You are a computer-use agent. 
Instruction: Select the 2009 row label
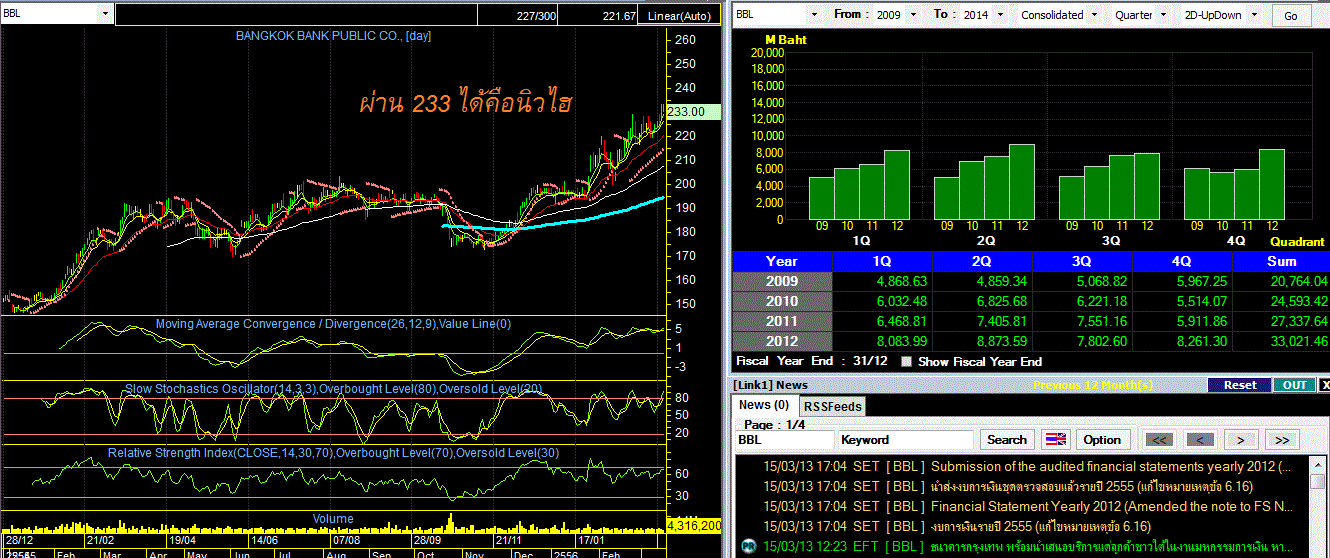click(x=782, y=282)
